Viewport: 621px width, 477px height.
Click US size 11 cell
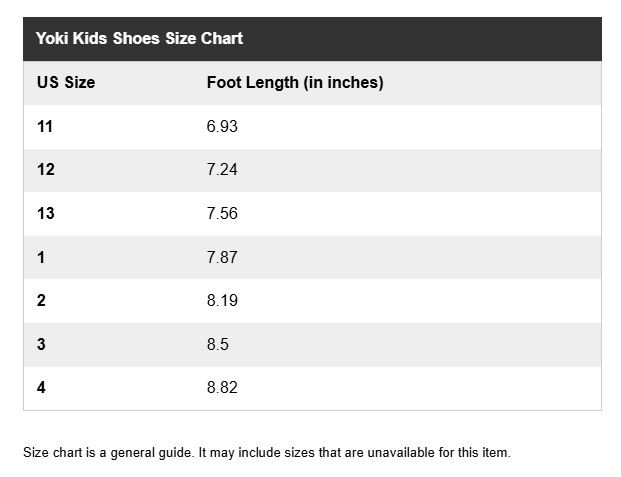tap(45, 126)
